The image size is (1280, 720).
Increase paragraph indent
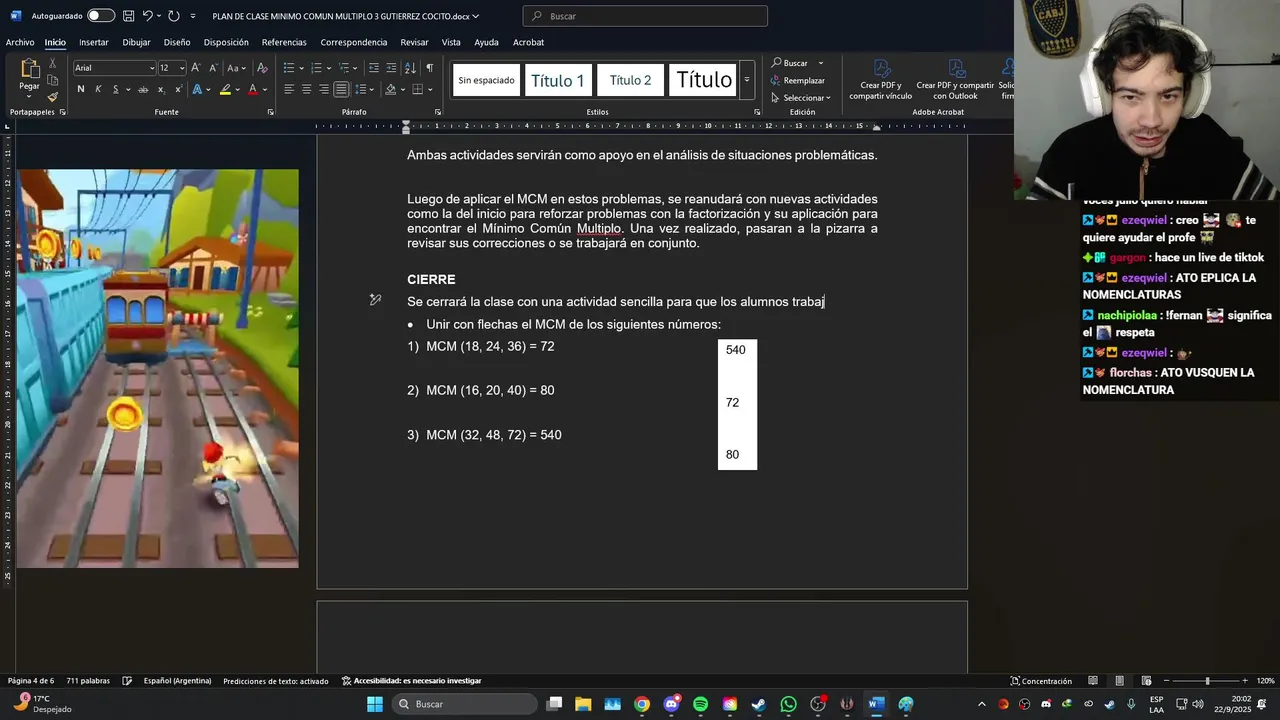click(x=391, y=67)
